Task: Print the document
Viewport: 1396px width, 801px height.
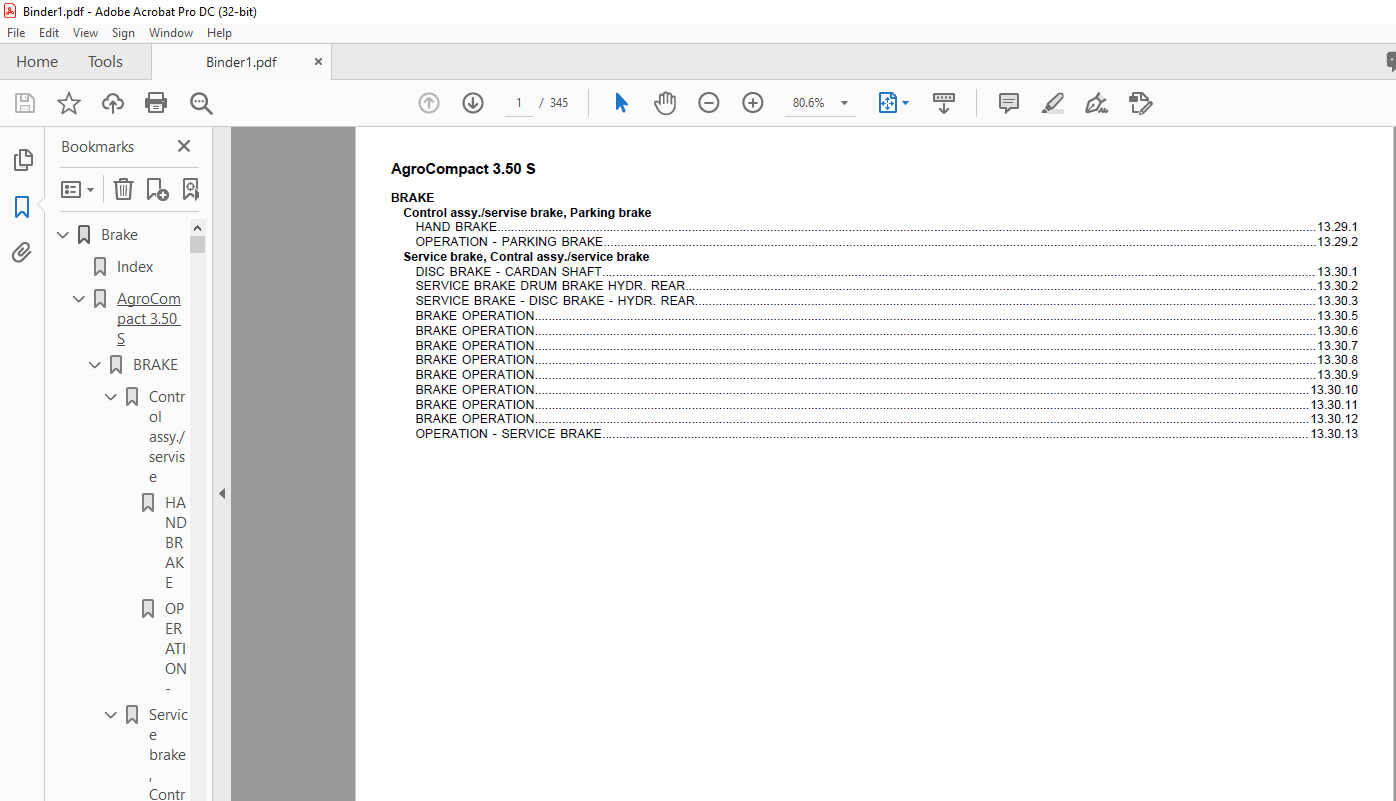Action: tap(156, 103)
